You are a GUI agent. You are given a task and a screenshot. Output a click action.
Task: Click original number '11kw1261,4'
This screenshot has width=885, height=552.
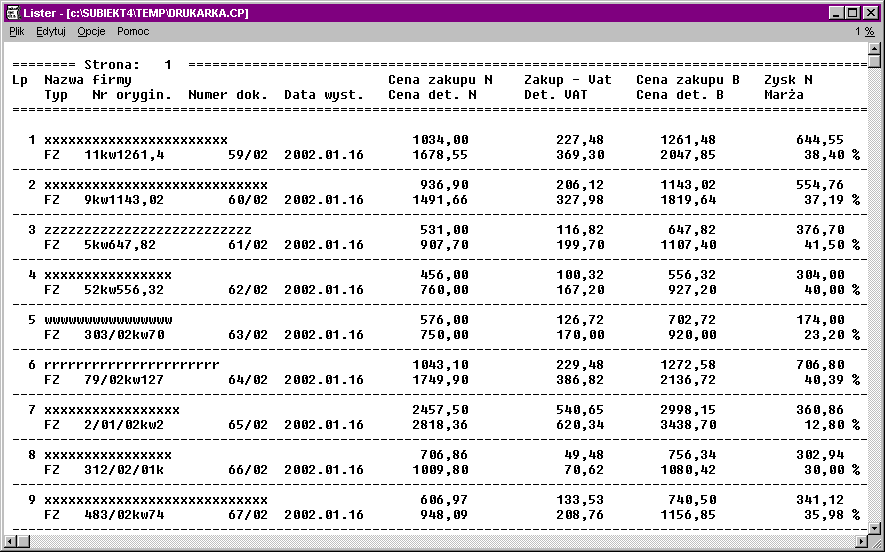(124, 155)
